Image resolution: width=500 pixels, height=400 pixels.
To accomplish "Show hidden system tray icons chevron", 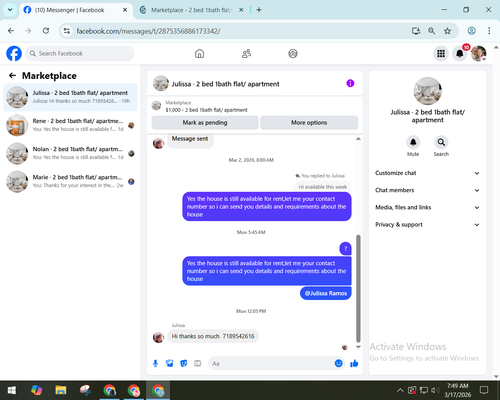I will pos(400,390).
